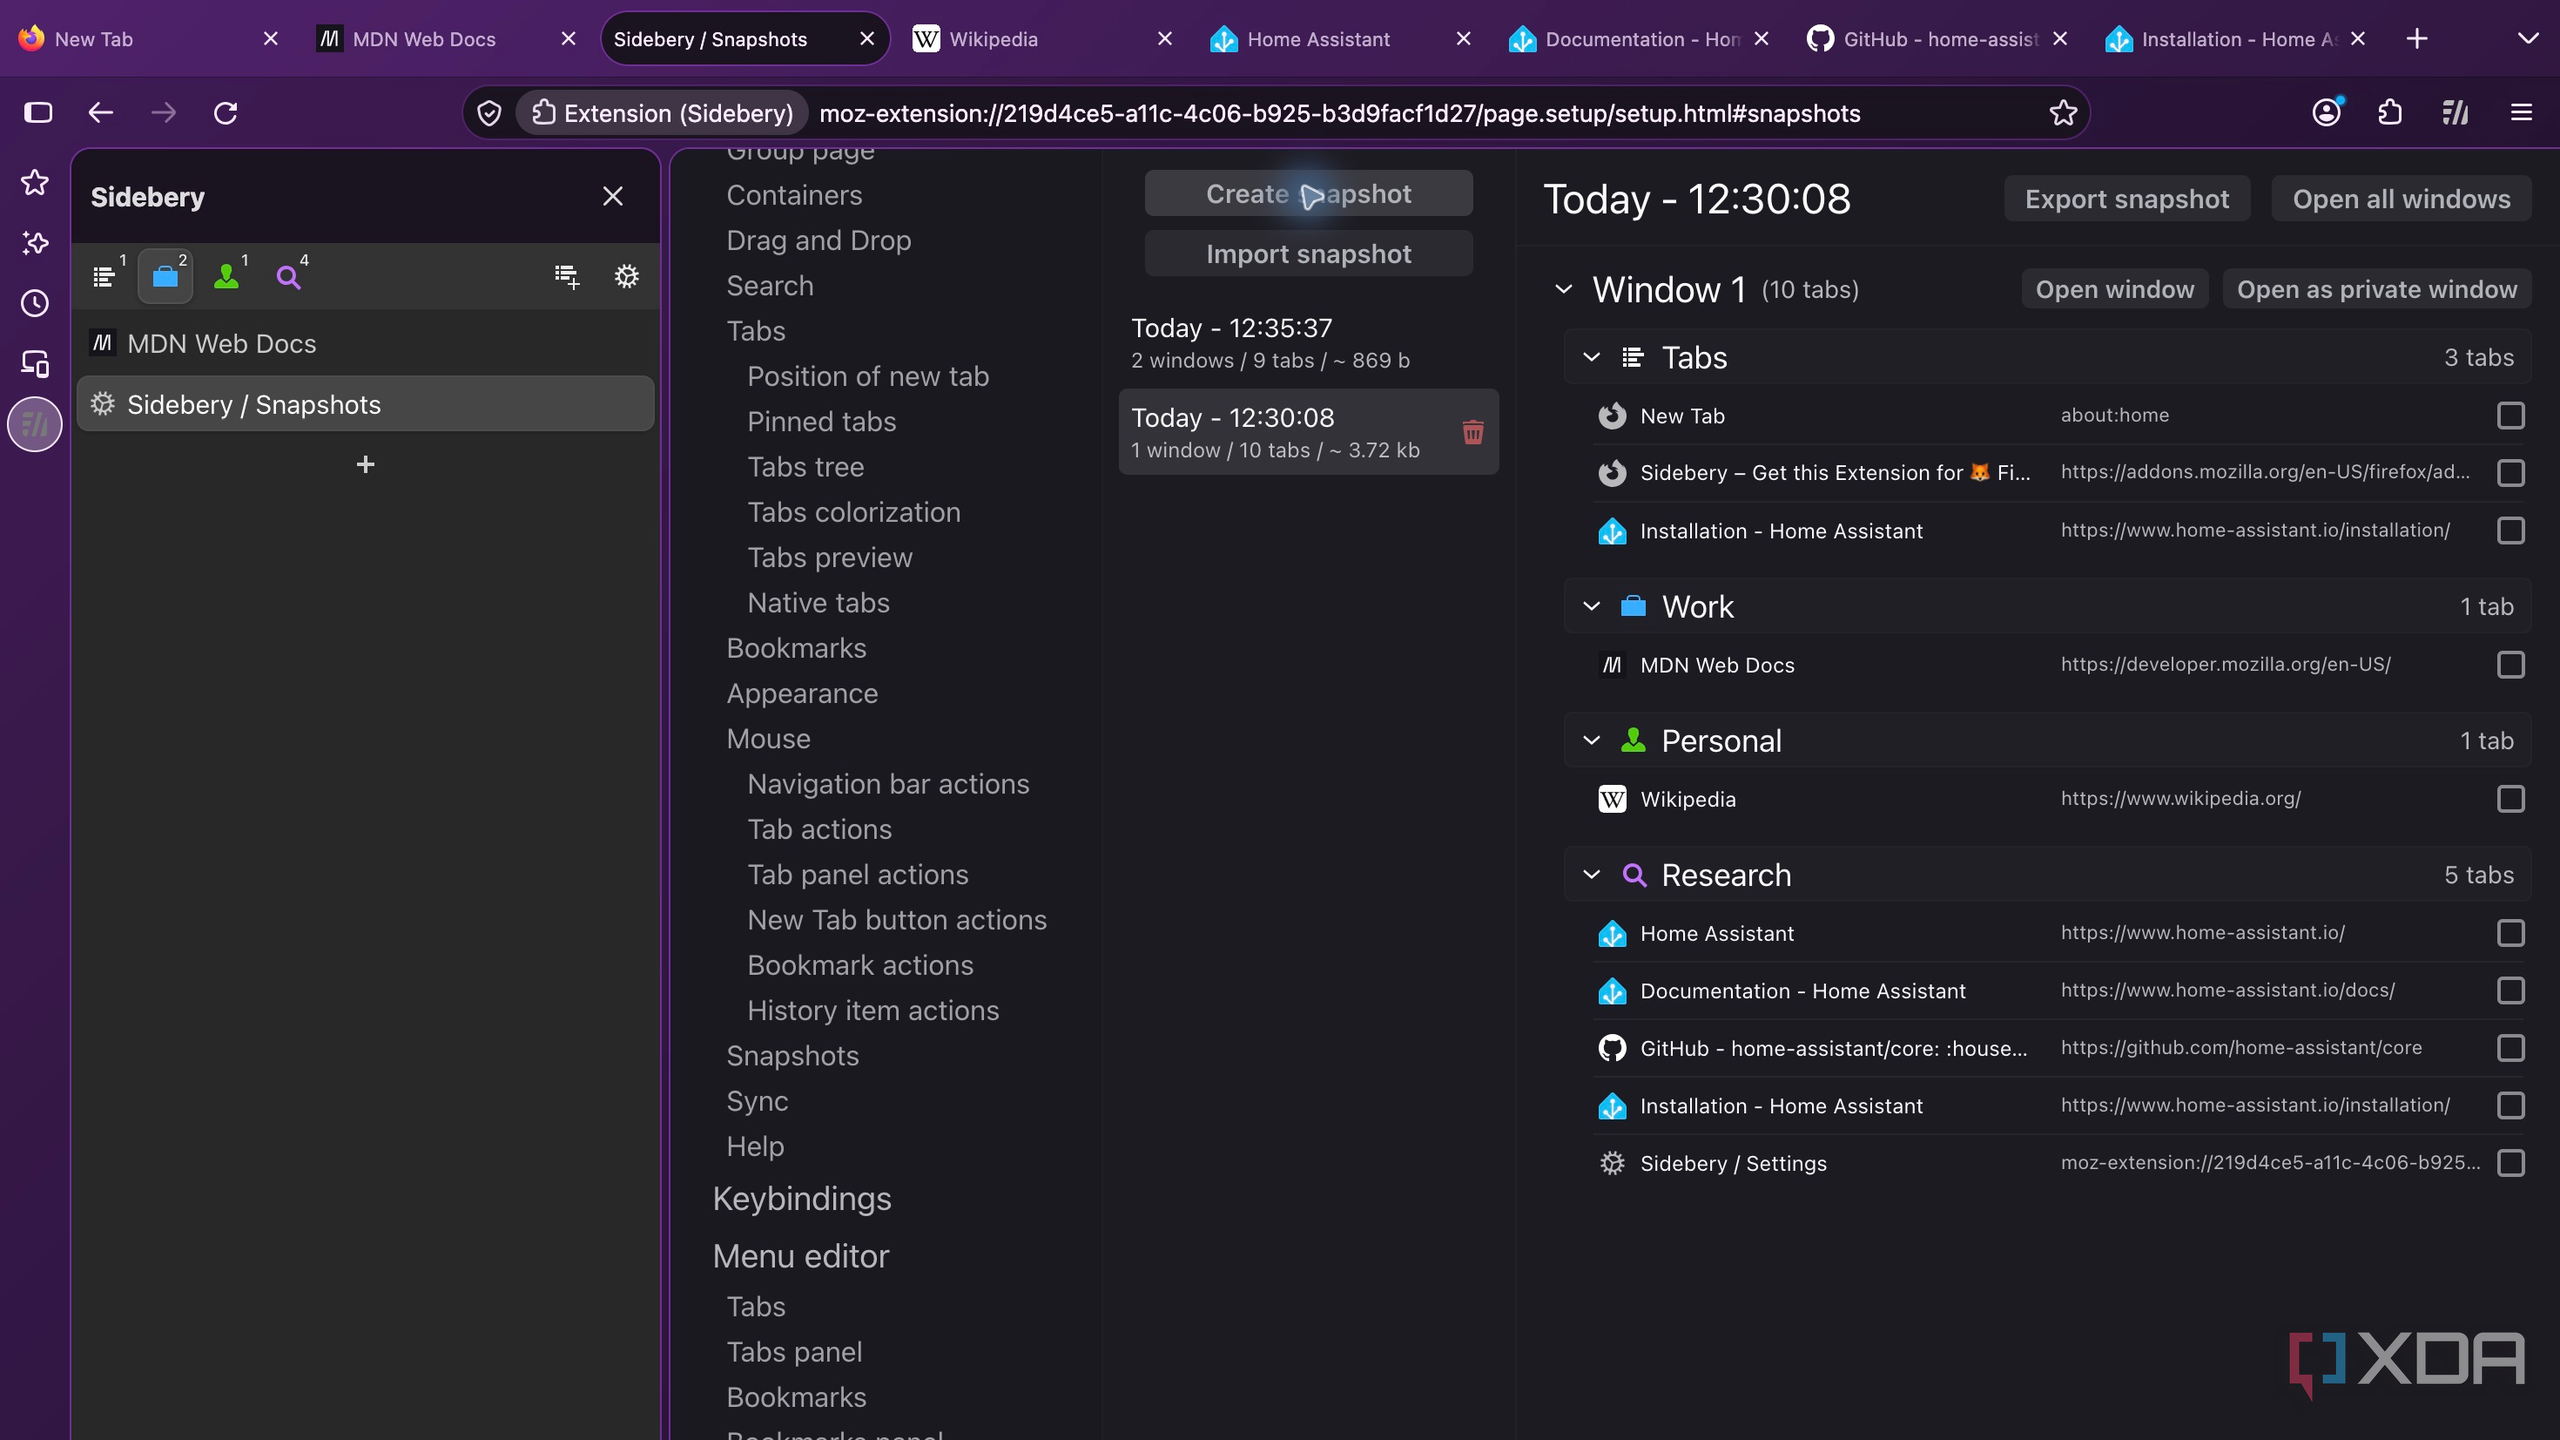Viewport: 2560px width, 1440px height.
Task: Open Sidebery settings gear icon
Action: 627,276
